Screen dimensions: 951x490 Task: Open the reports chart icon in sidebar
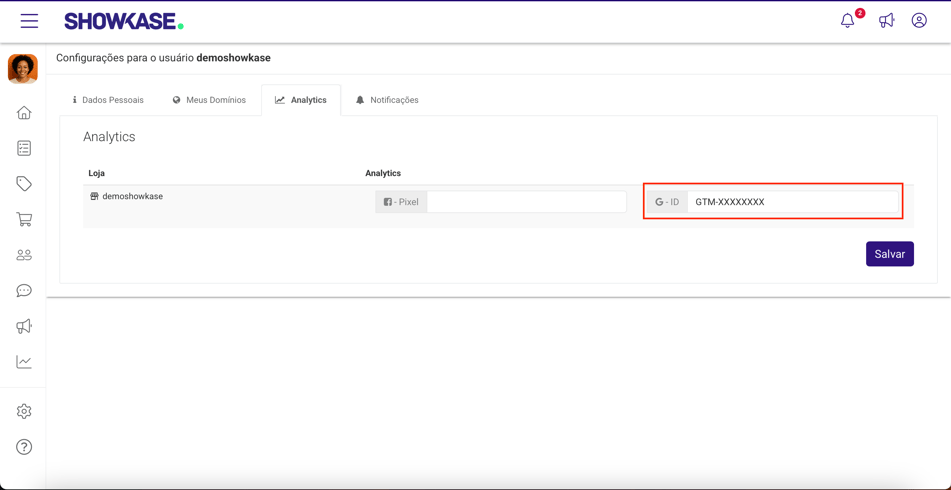point(24,362)
